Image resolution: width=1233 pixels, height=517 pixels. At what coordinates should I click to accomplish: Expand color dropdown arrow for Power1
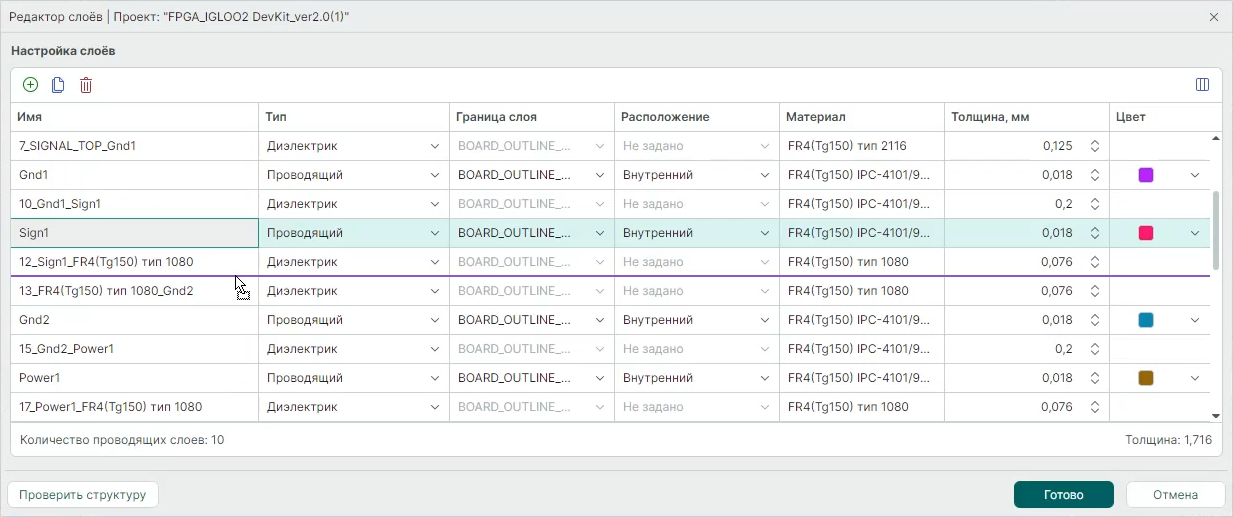click(x=1194, y=378)
